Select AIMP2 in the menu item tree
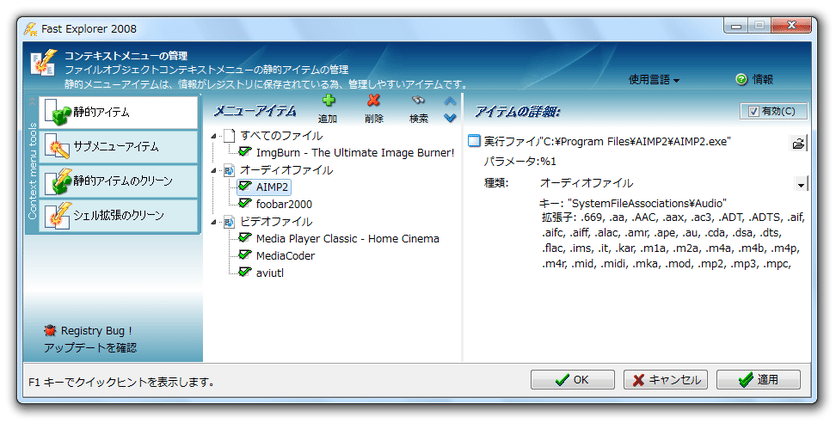The image size is (836, 423). click(x=272, y=187)
